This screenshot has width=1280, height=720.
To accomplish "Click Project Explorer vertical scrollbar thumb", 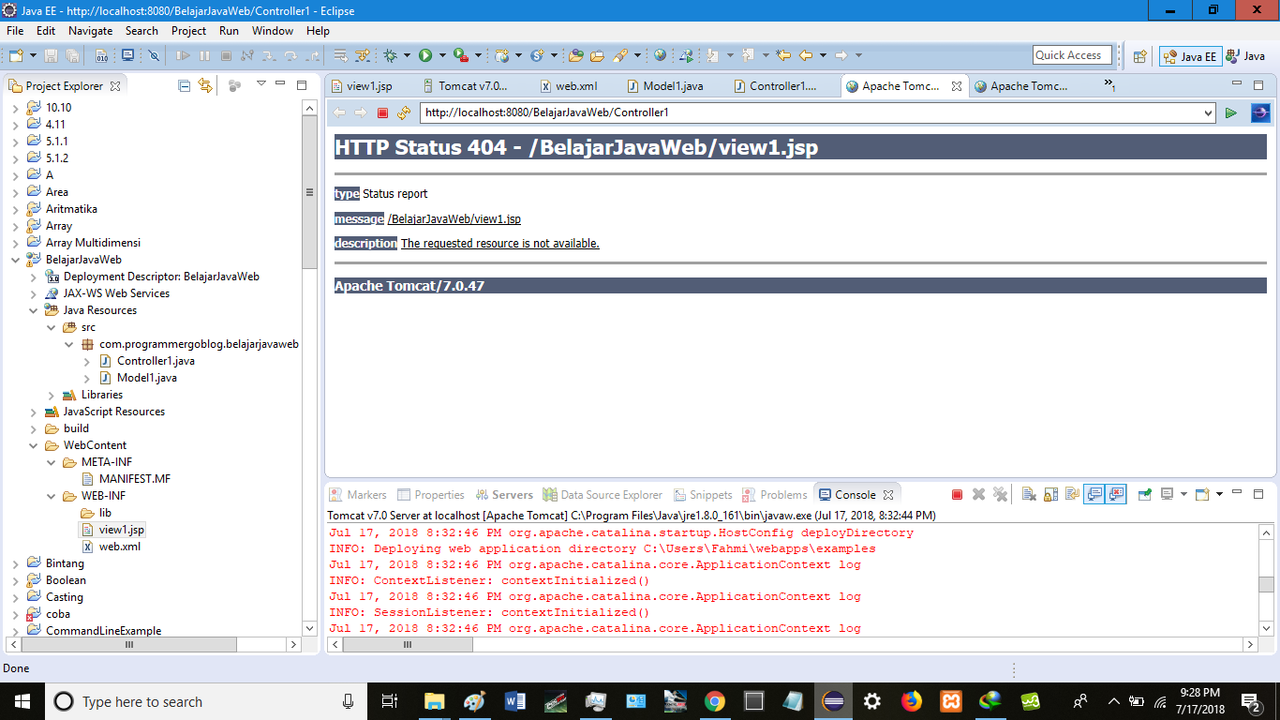I will (309, 192).
